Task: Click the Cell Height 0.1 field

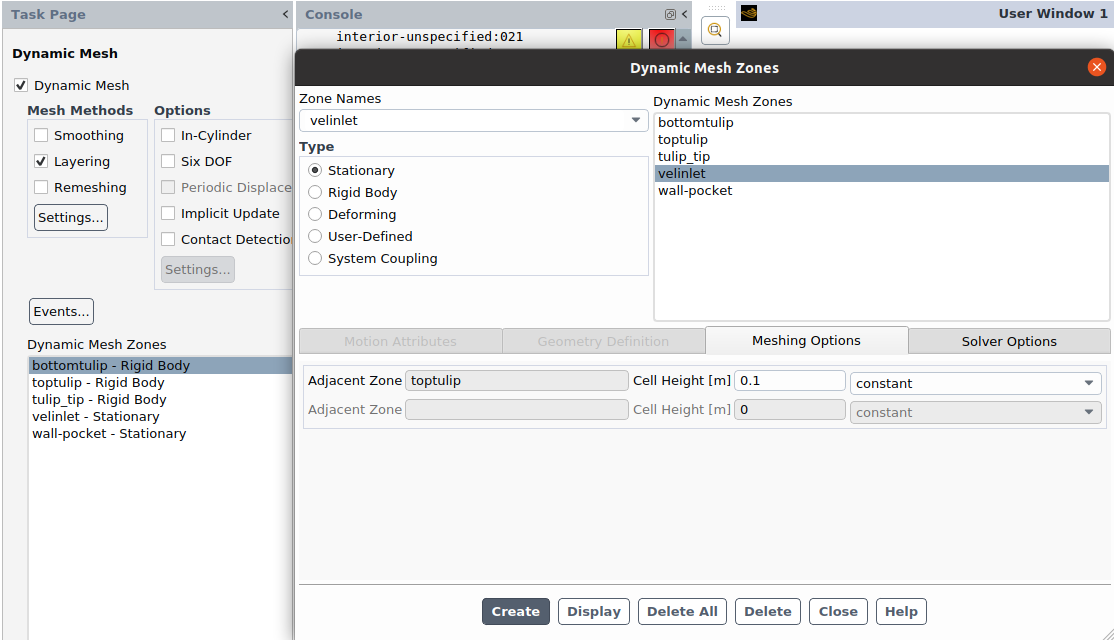Action: click(x=789, y=381)
